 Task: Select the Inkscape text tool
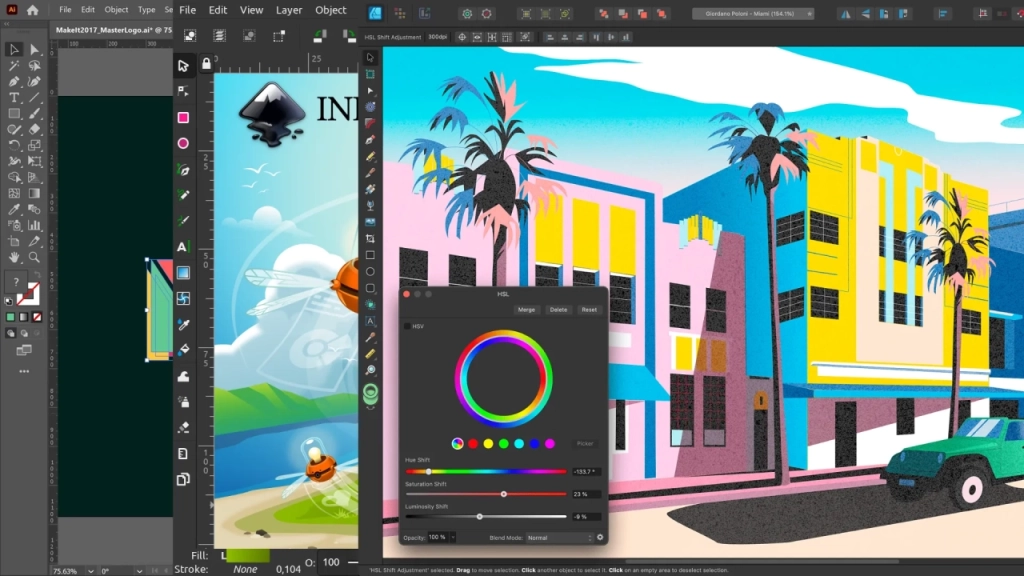click(183, 246)
